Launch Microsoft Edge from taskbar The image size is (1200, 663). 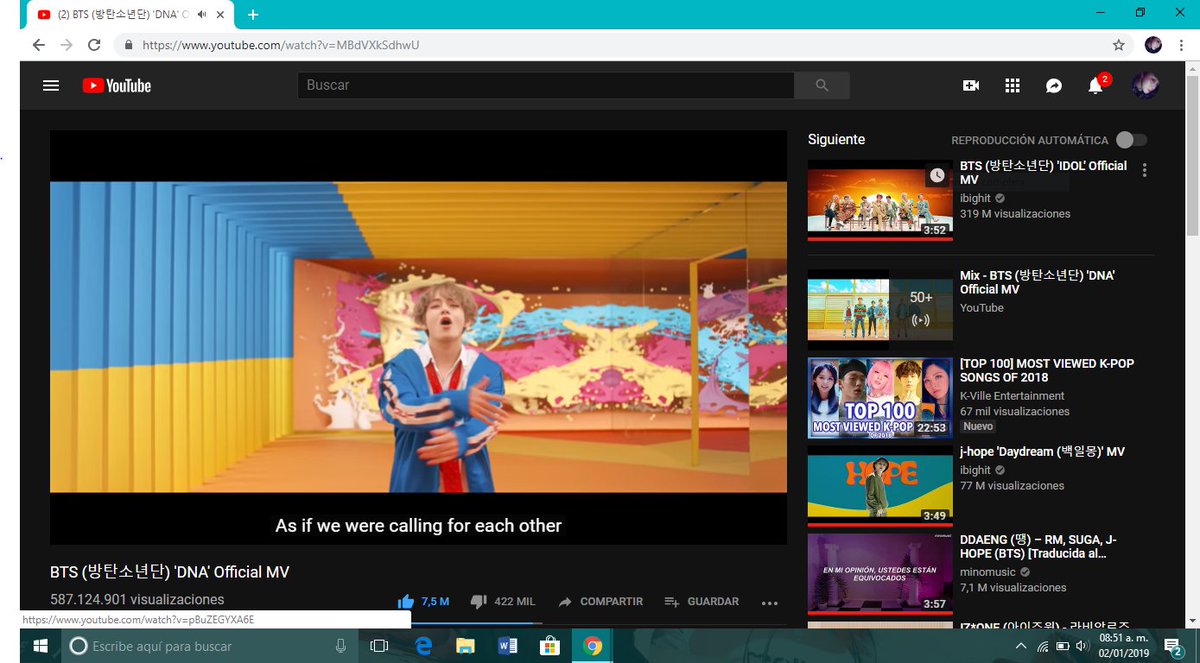423,646
